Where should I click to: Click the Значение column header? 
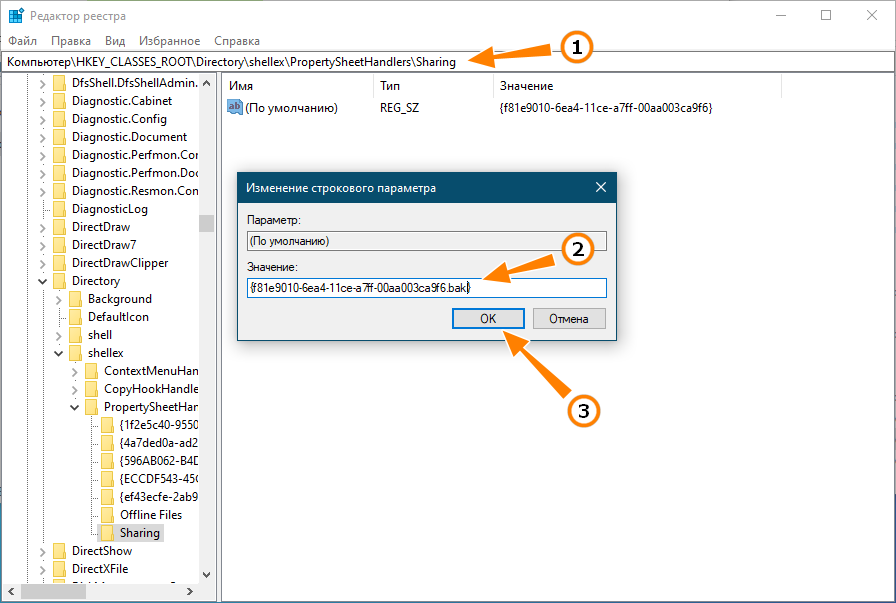[x=526, y=86]
